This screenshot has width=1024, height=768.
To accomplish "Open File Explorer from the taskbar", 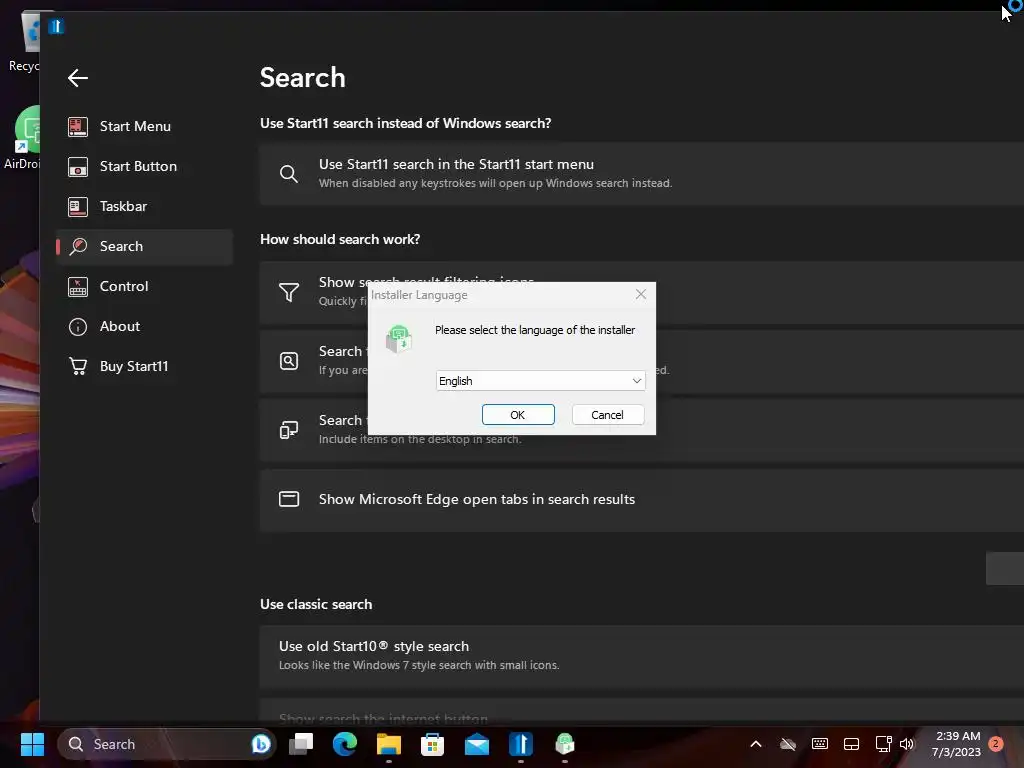I will pos(389,744).
